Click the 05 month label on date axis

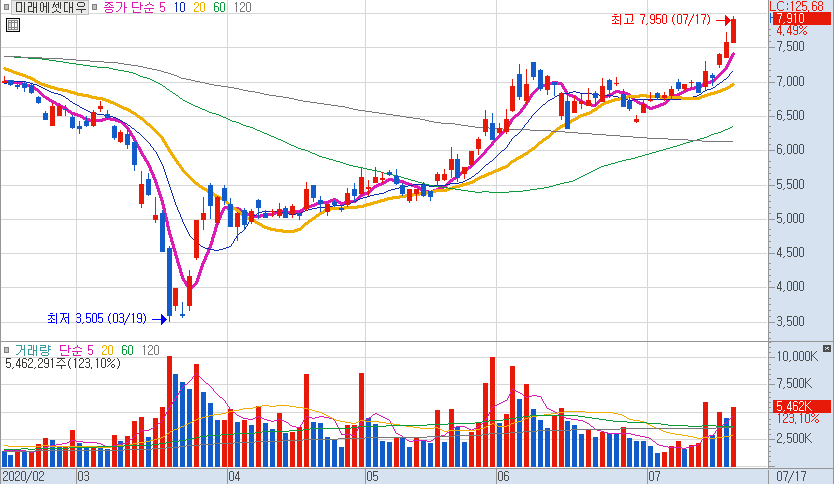(372, 476)
